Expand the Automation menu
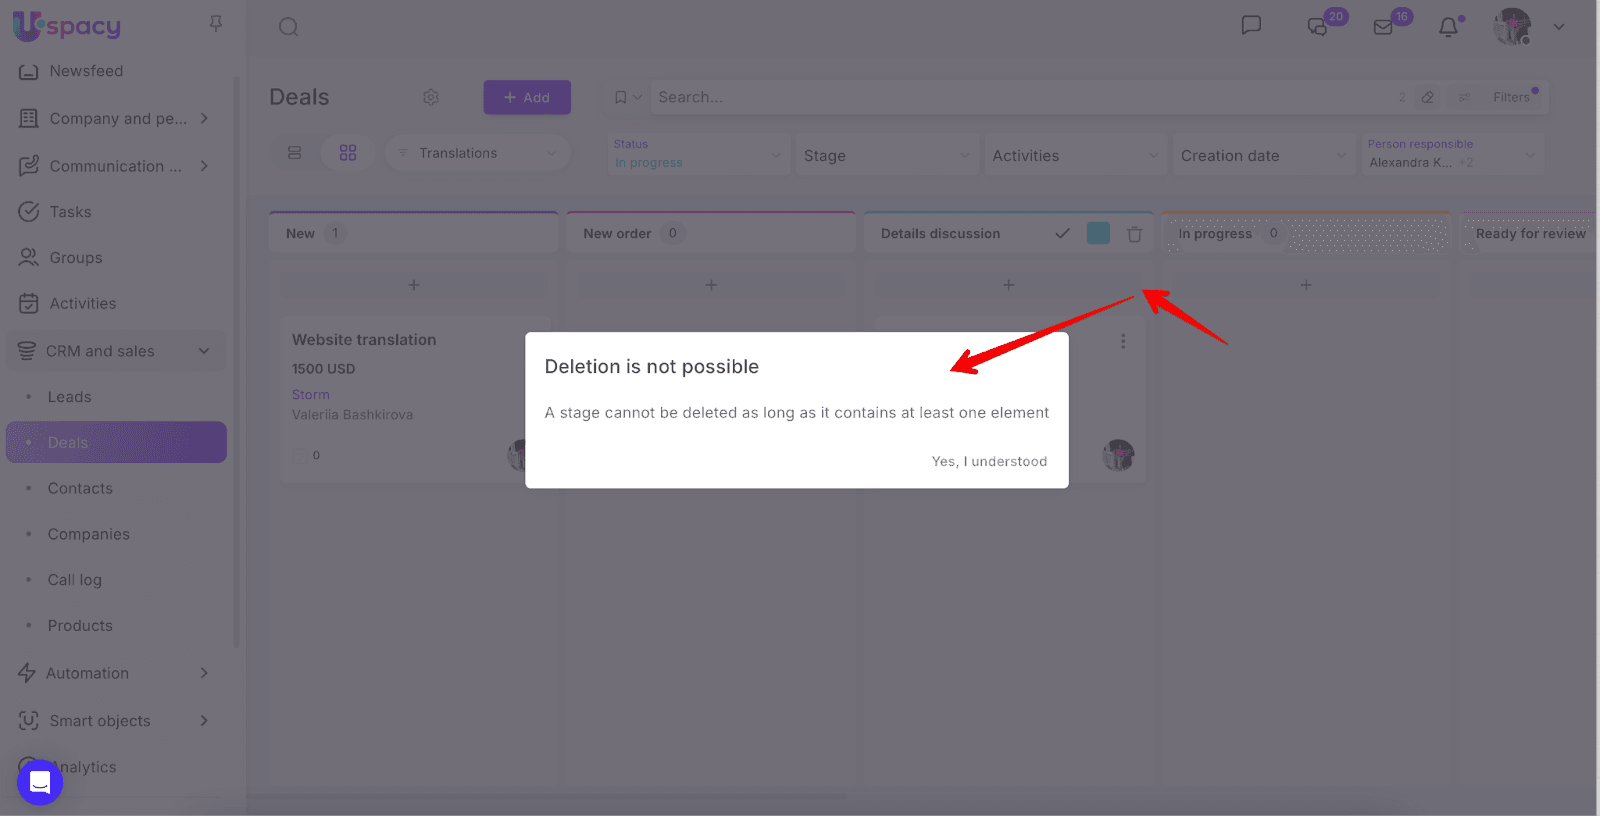The image size is (1600, 816). [x=116, y=673]
